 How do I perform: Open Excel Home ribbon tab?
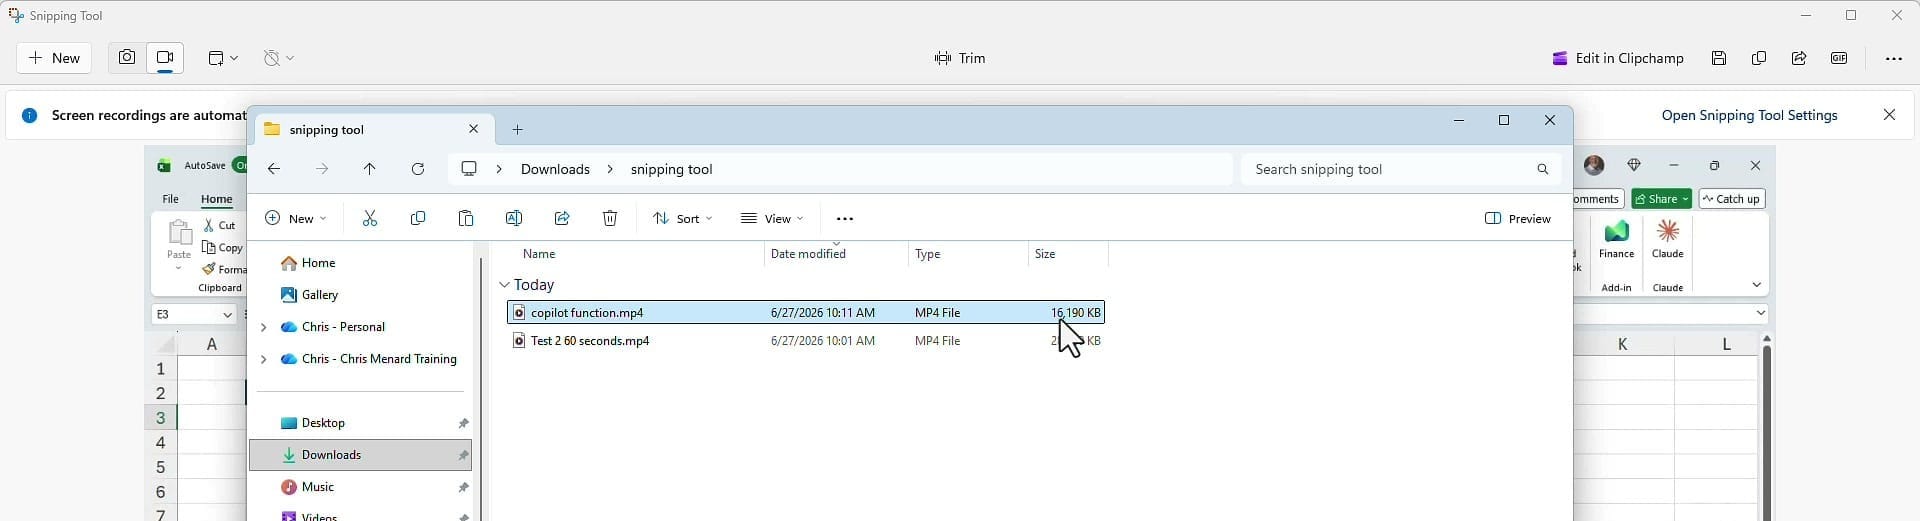pyautogui.click(x=216, y=199)
